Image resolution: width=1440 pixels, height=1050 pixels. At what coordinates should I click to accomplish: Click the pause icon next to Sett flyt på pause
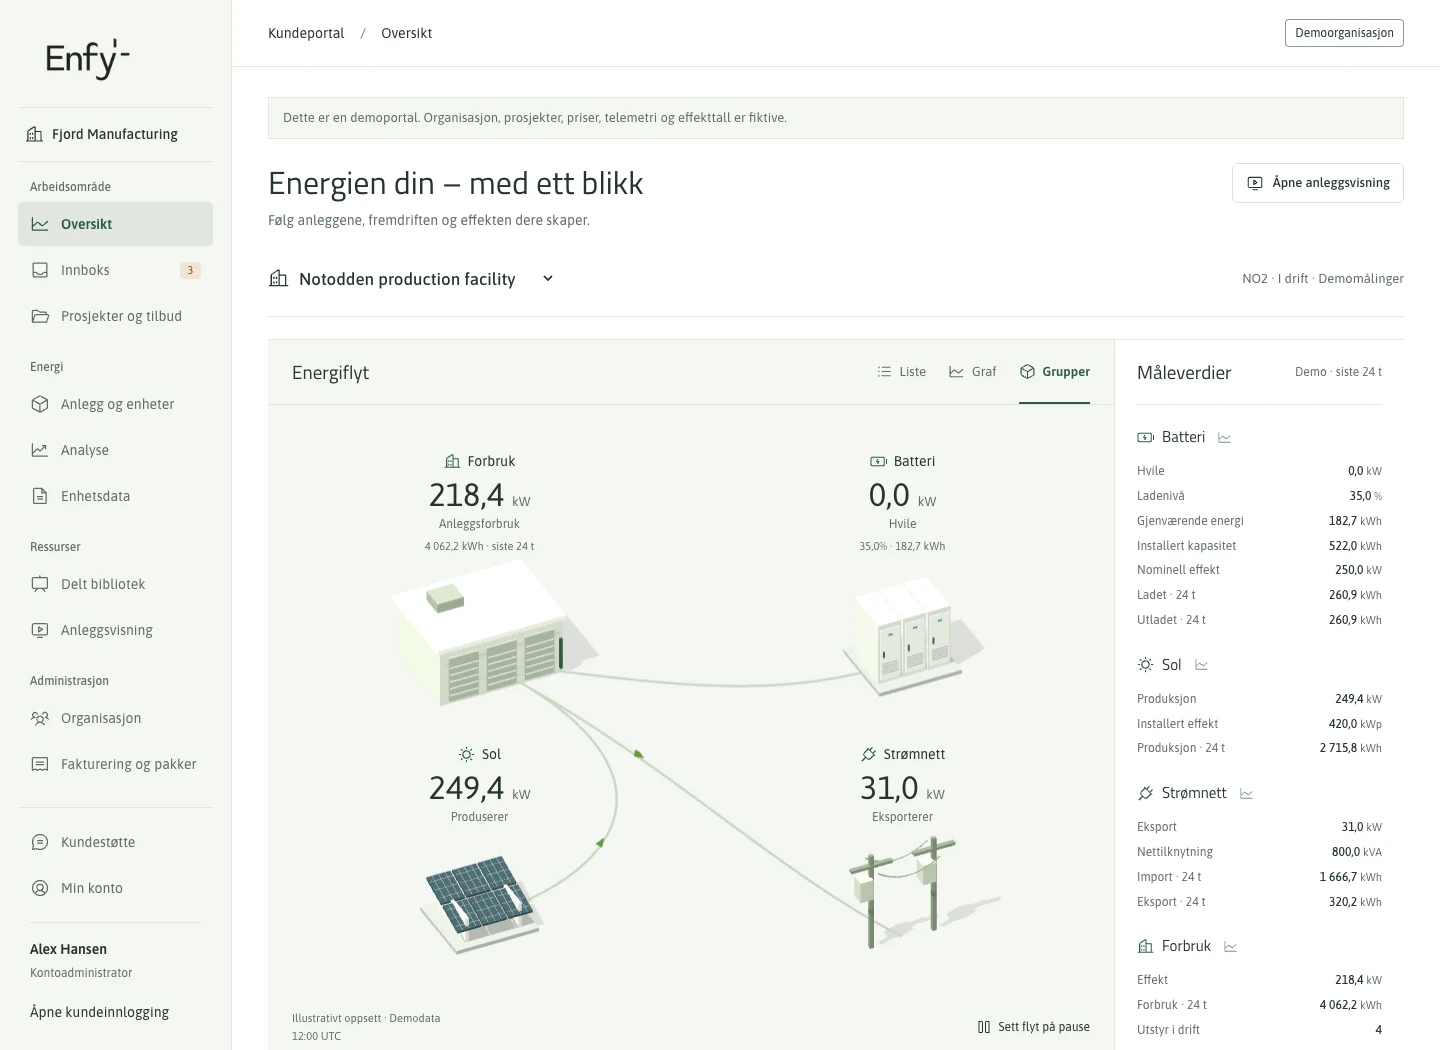(x=984, y=1027)
